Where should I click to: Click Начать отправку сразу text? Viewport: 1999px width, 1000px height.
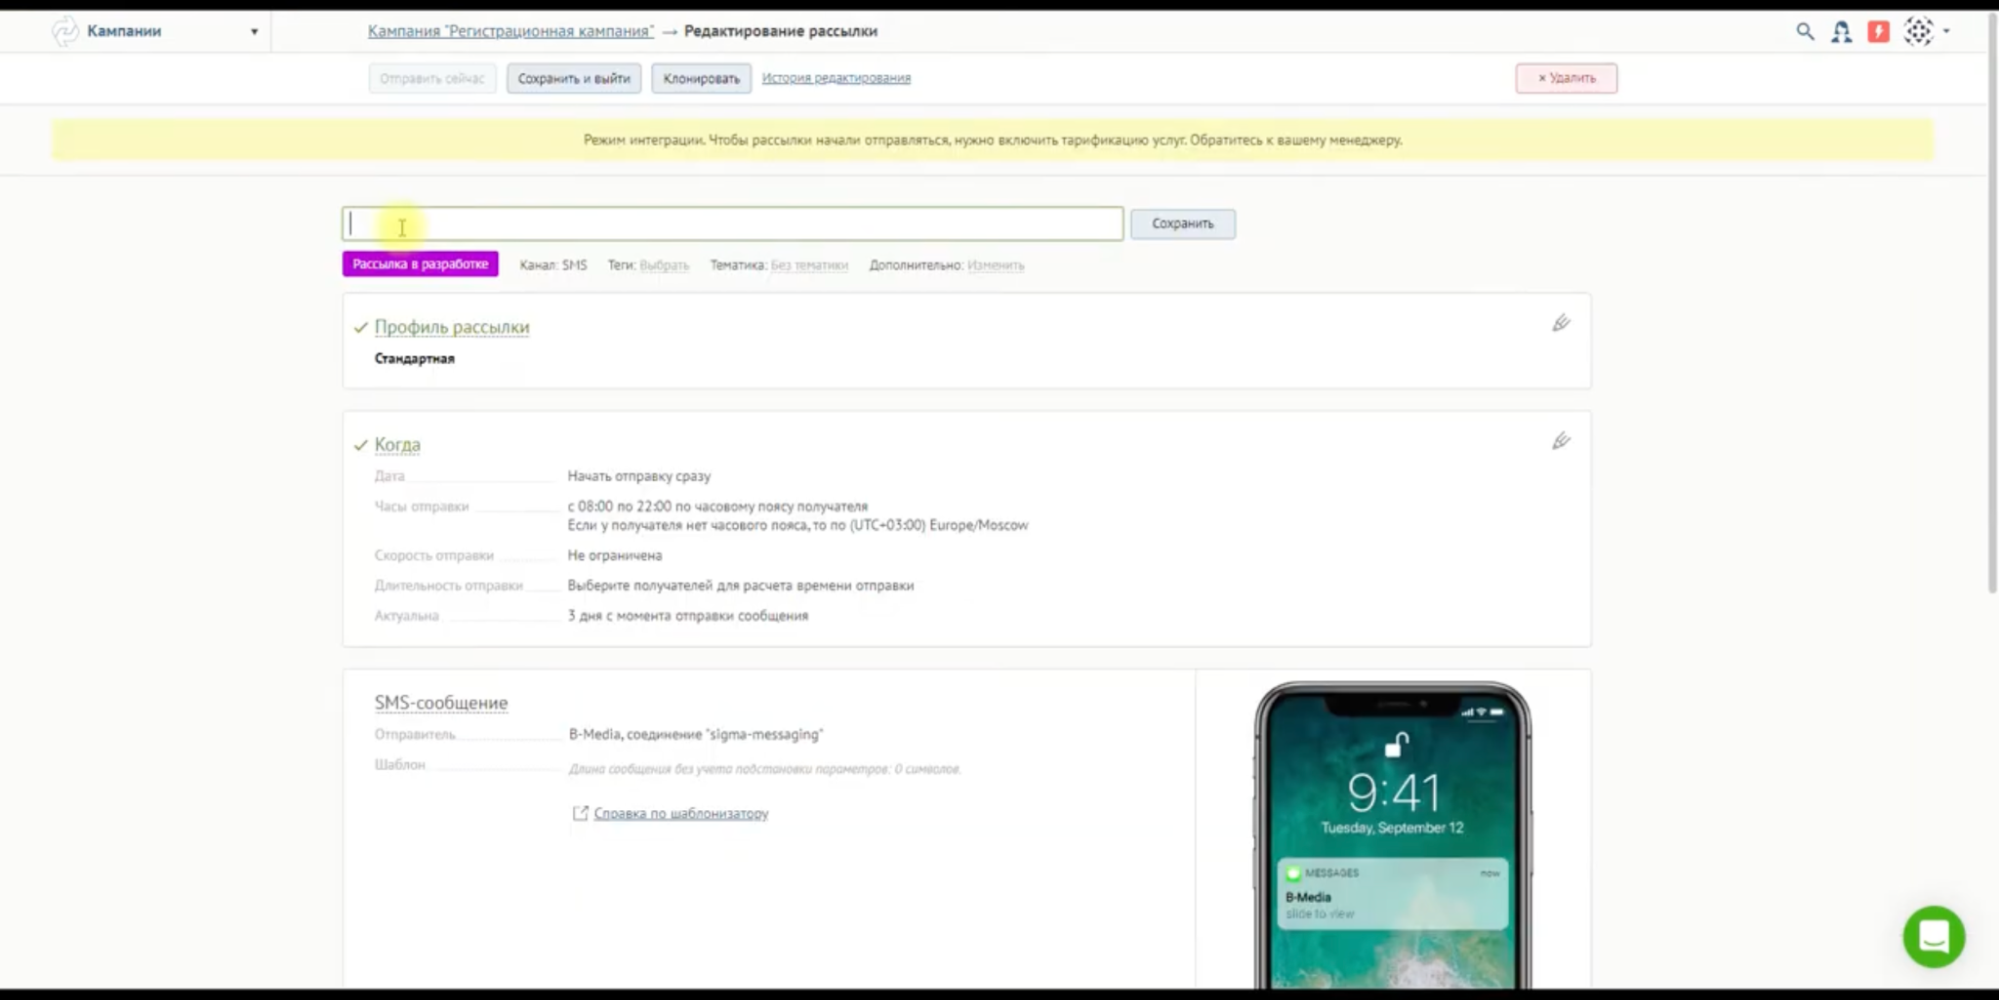[639, 476]
